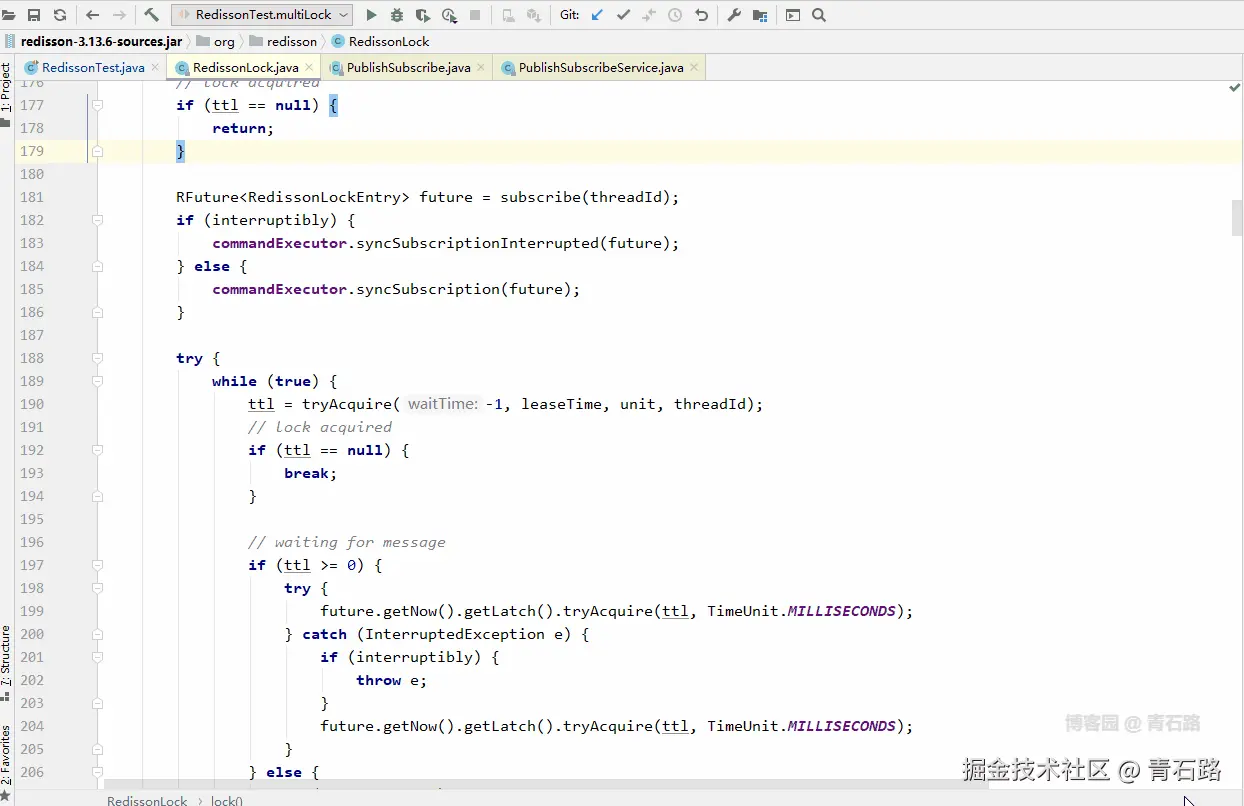1244x806 pixels.
Task: Open the run configuration dropdown RedissonTest.multiLock
Action: tap(262, 15)
